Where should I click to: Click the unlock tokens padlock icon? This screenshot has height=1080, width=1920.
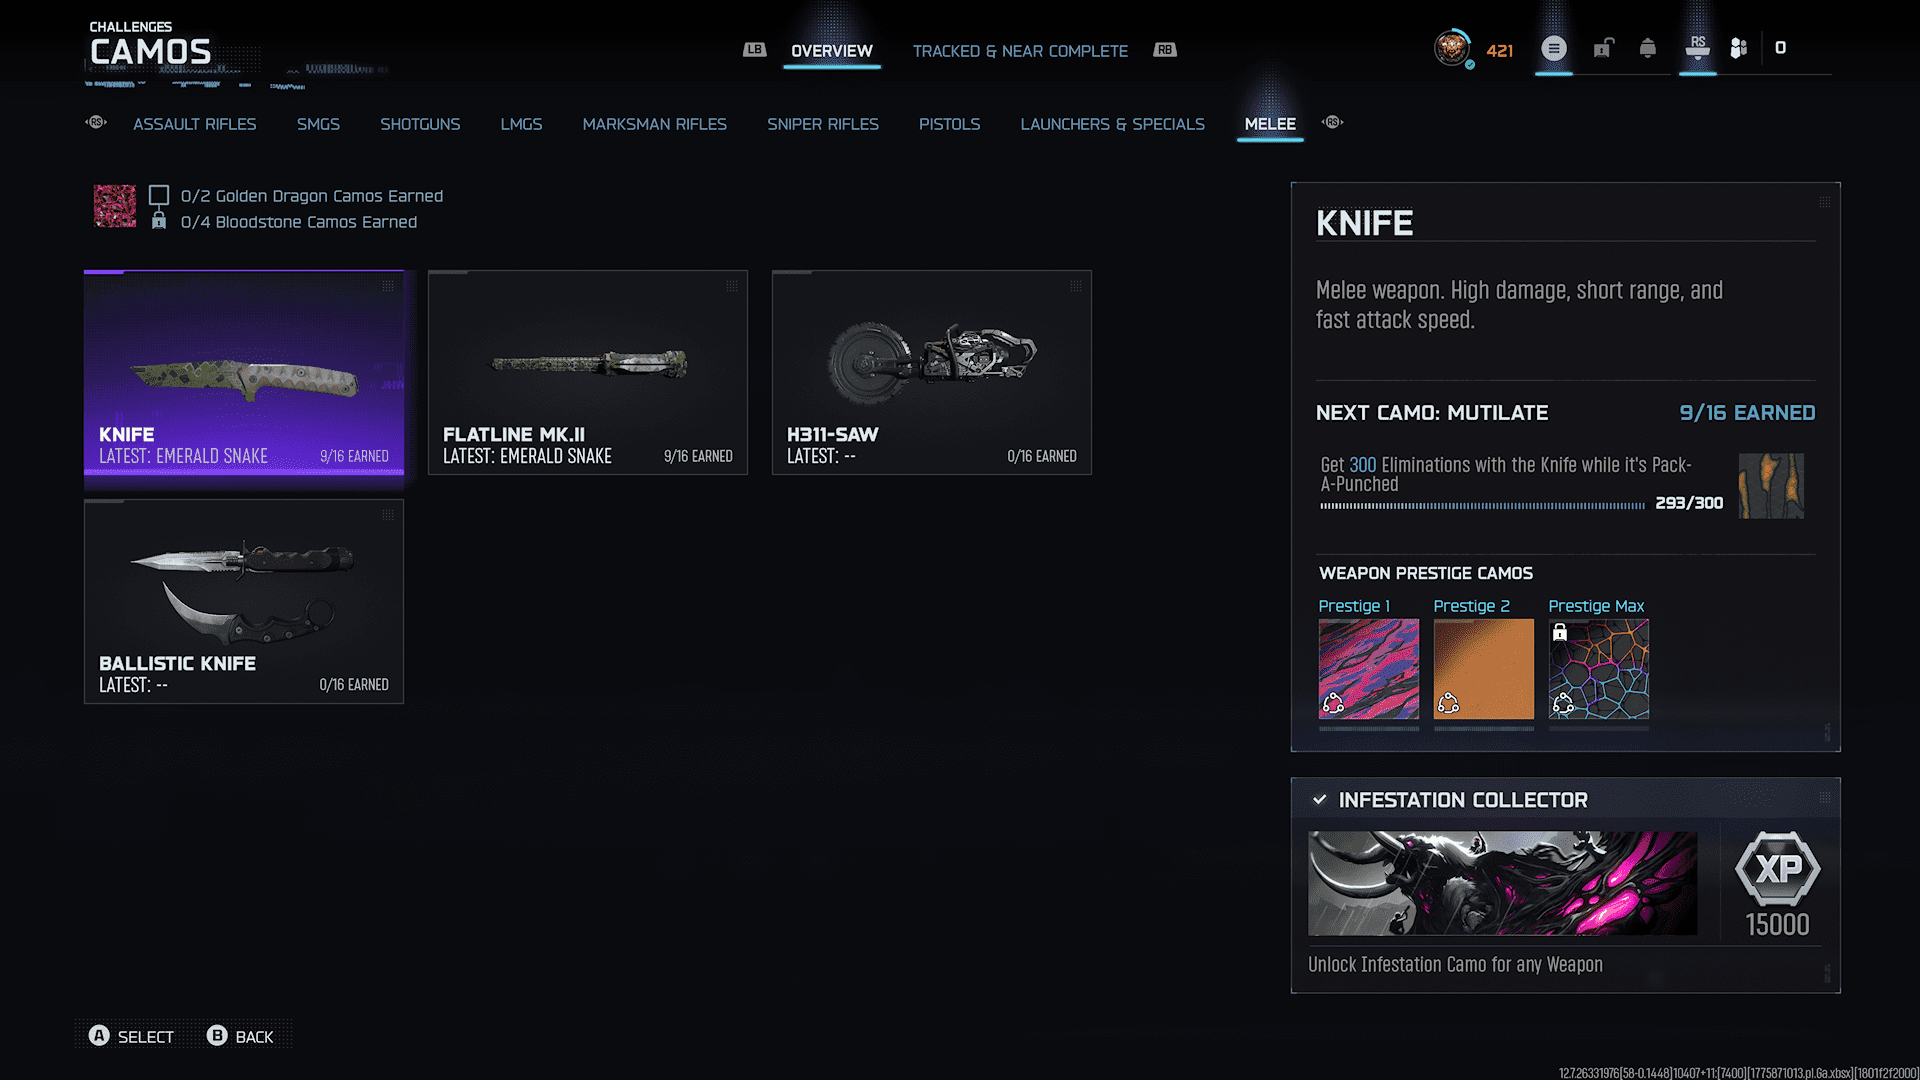tap(1603, 48)
